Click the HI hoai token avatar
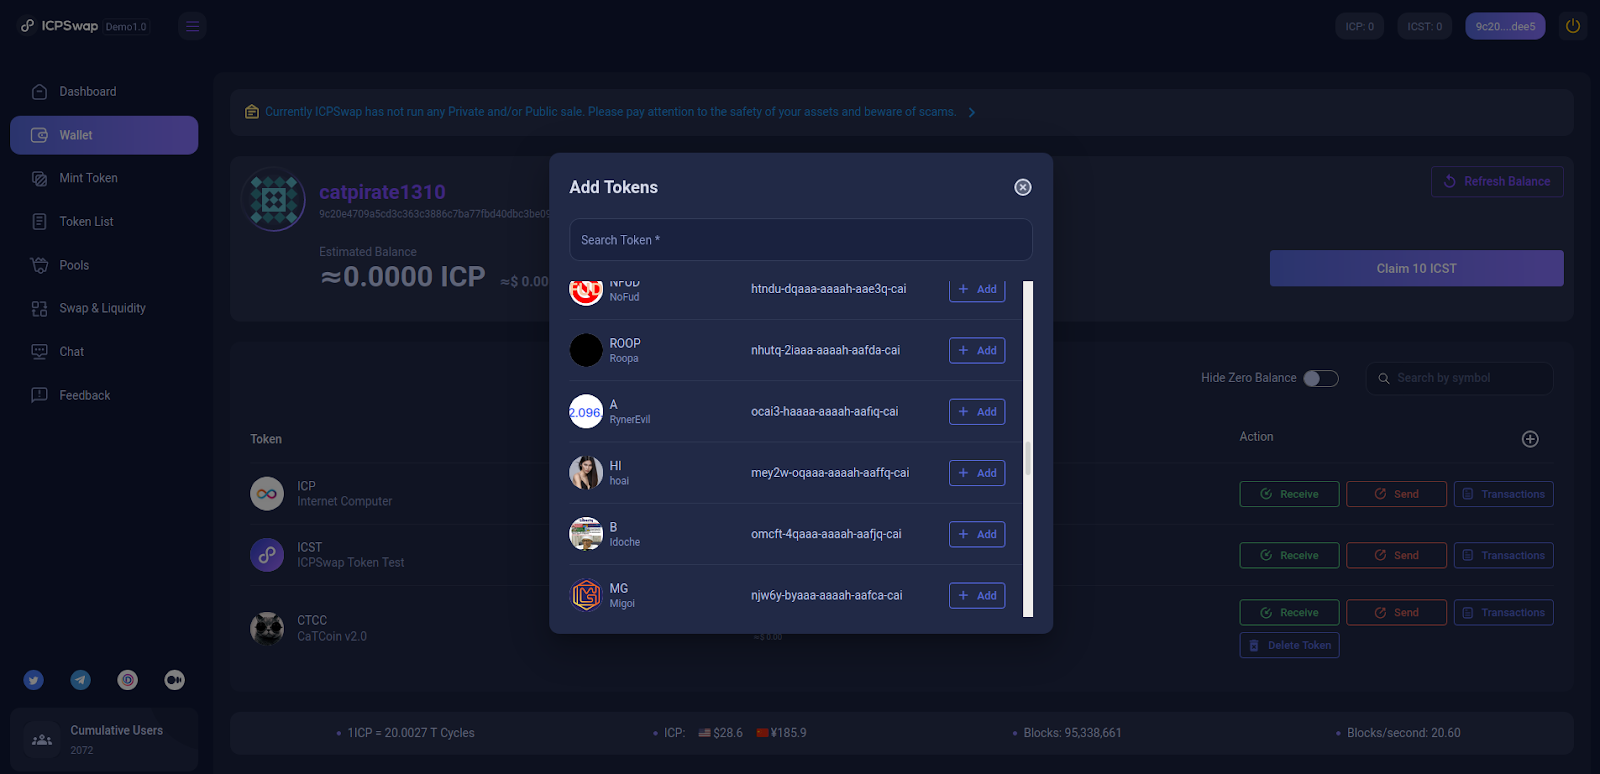The height and width of the screenshot is (774, 1600). click(x=586, y=473)
